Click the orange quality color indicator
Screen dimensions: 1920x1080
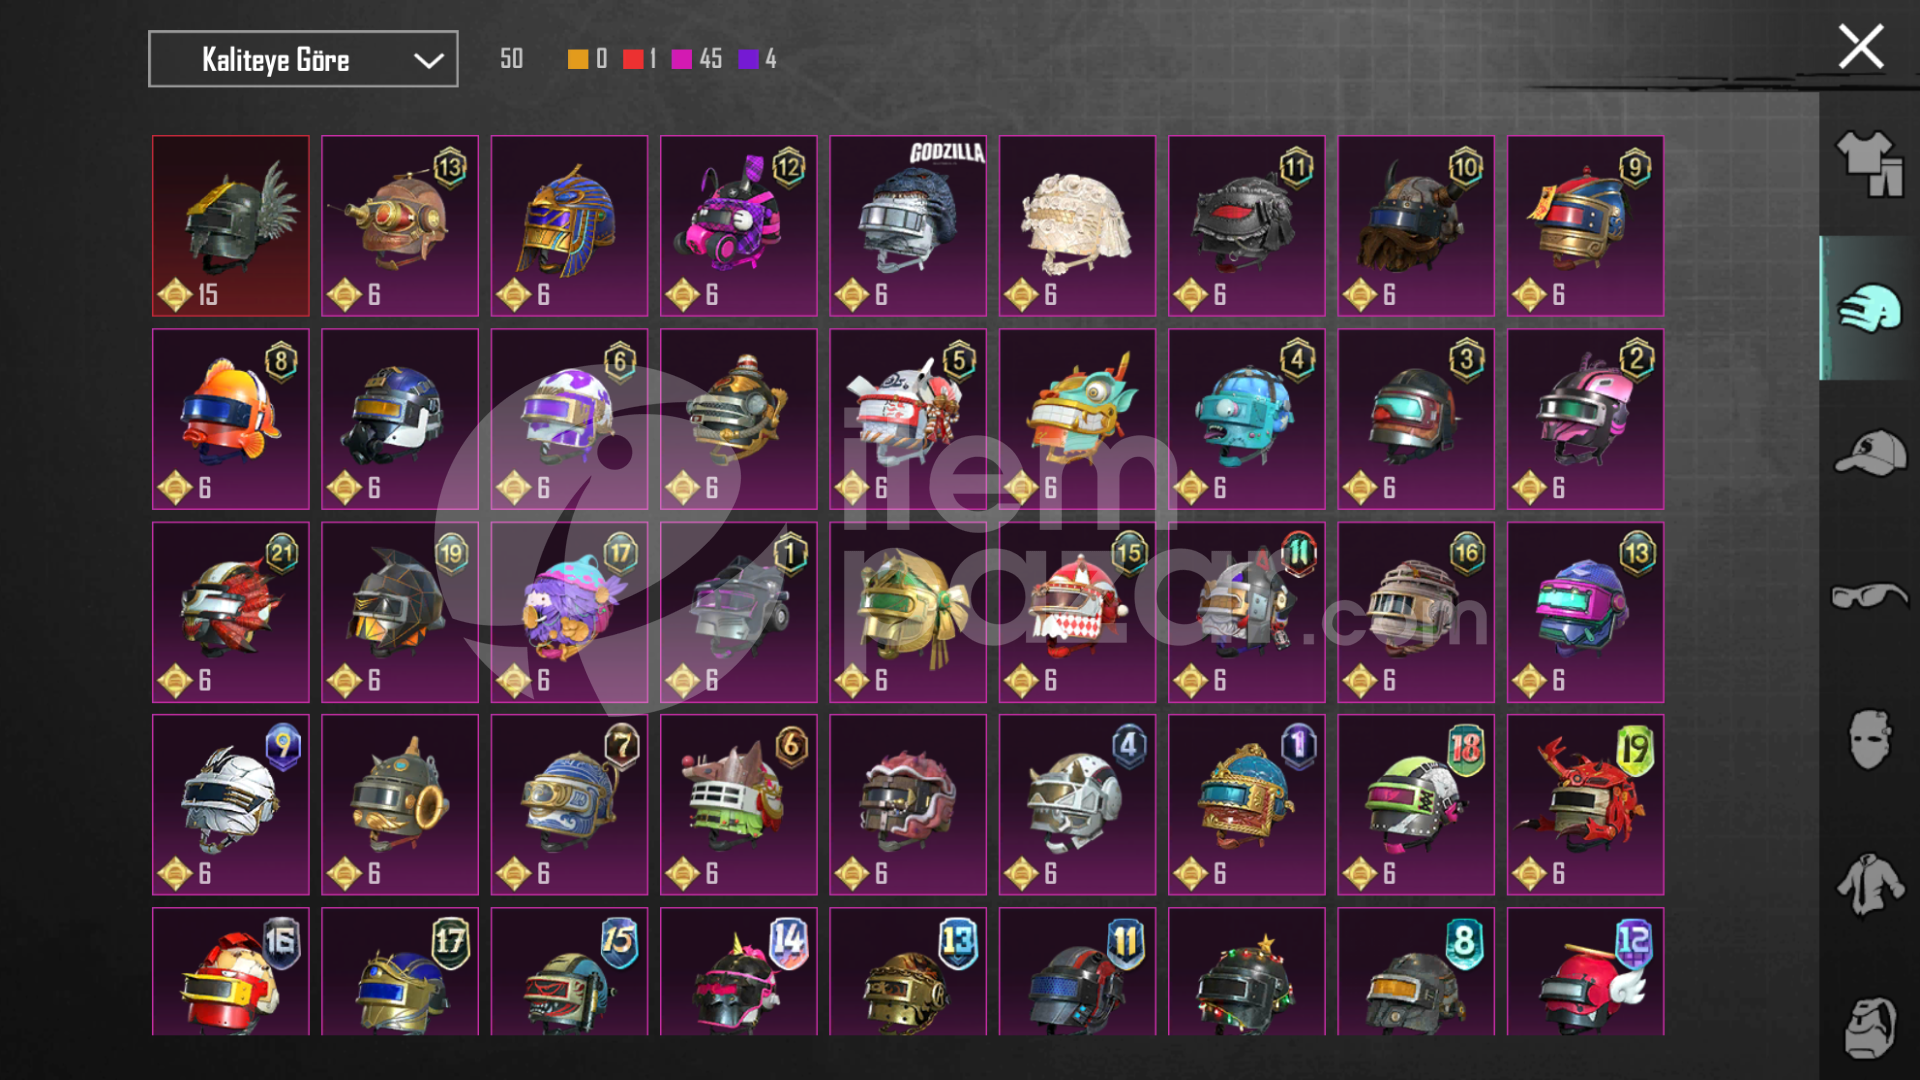pos(578,59)
